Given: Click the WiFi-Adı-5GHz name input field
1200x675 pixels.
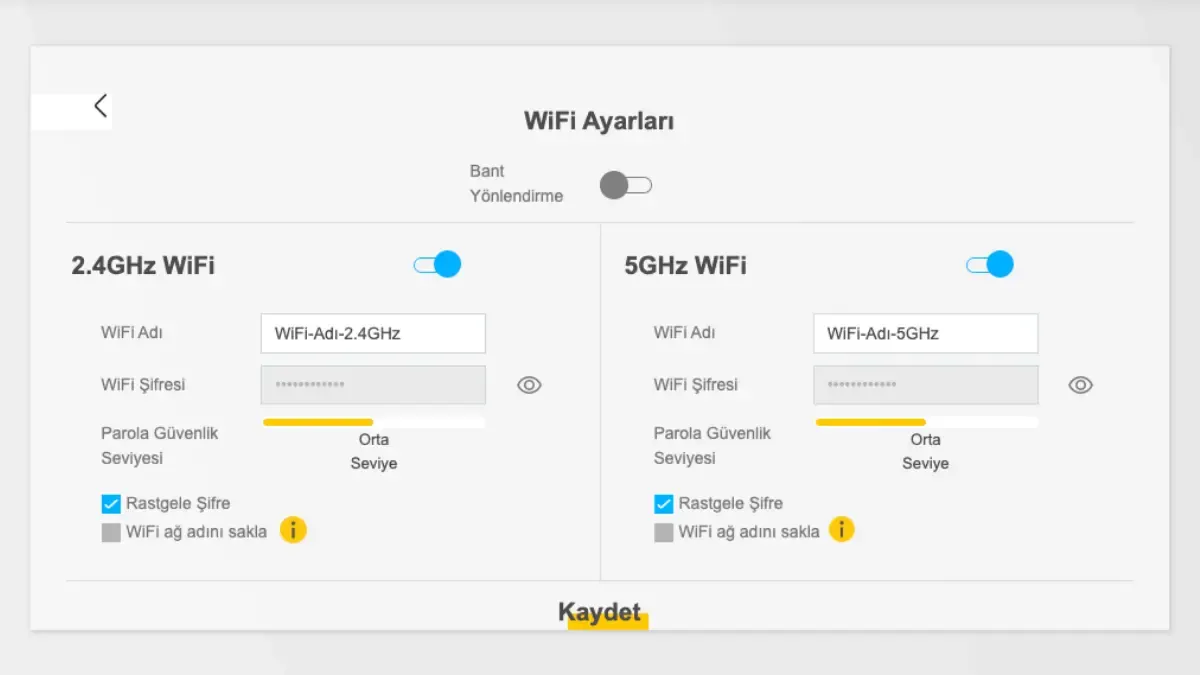Looking at the screenshot, I should [925, 333].
